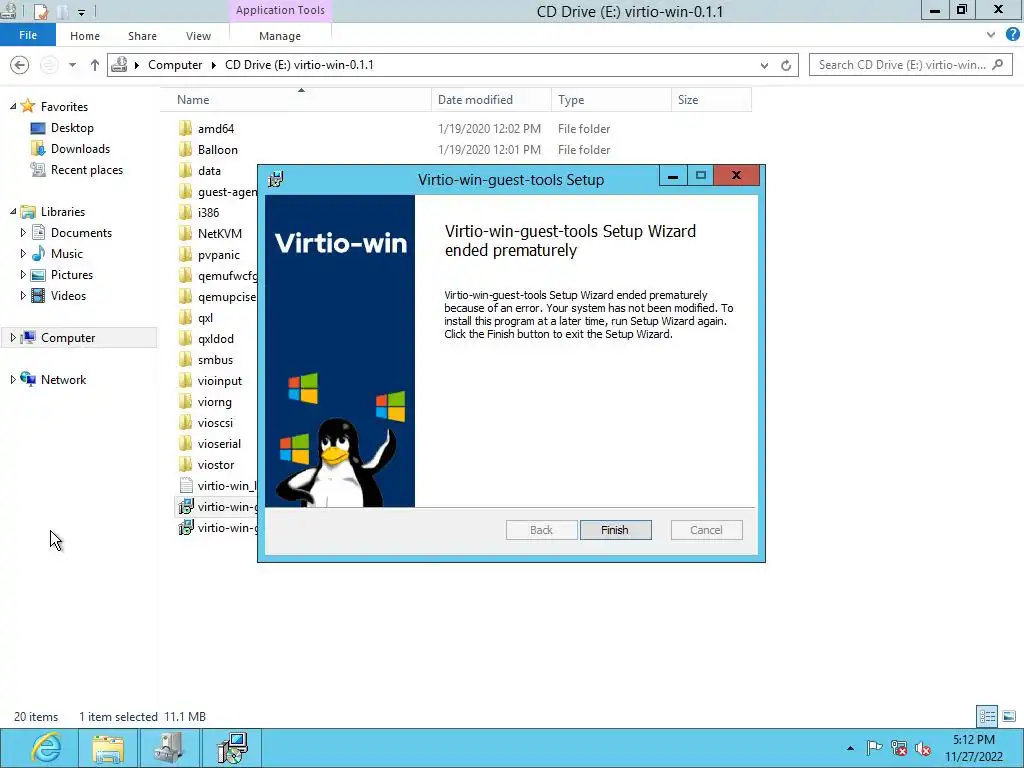Sort by Size column header
The width and height of the screenshot is (1024, 768).
[711, 100]
